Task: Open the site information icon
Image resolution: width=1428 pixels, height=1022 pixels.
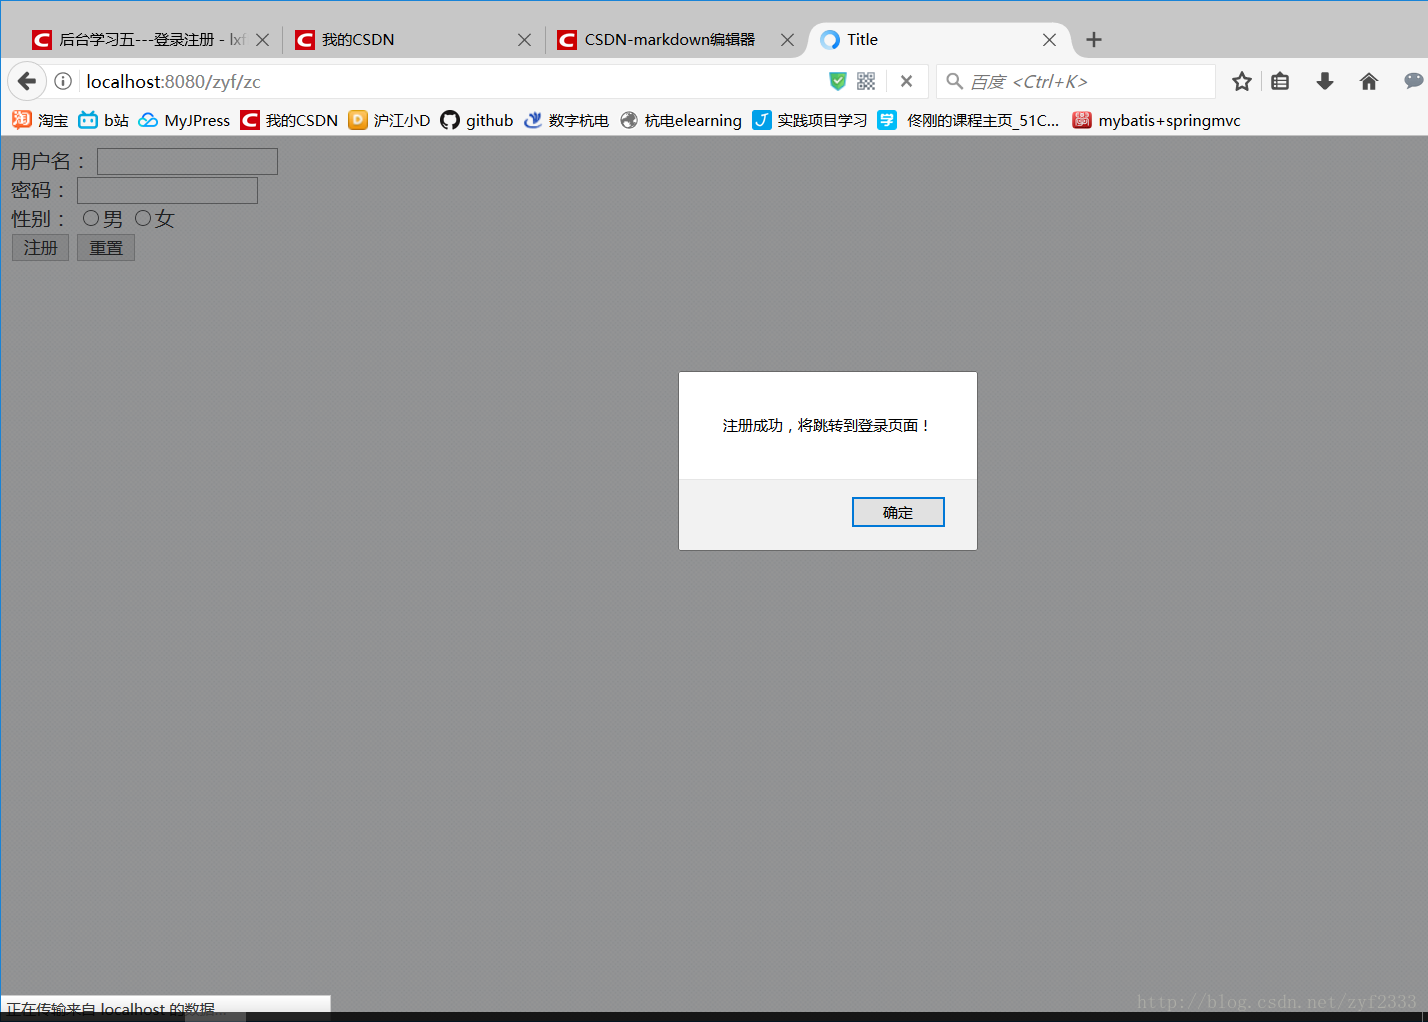Action: (x=63, y=81)
